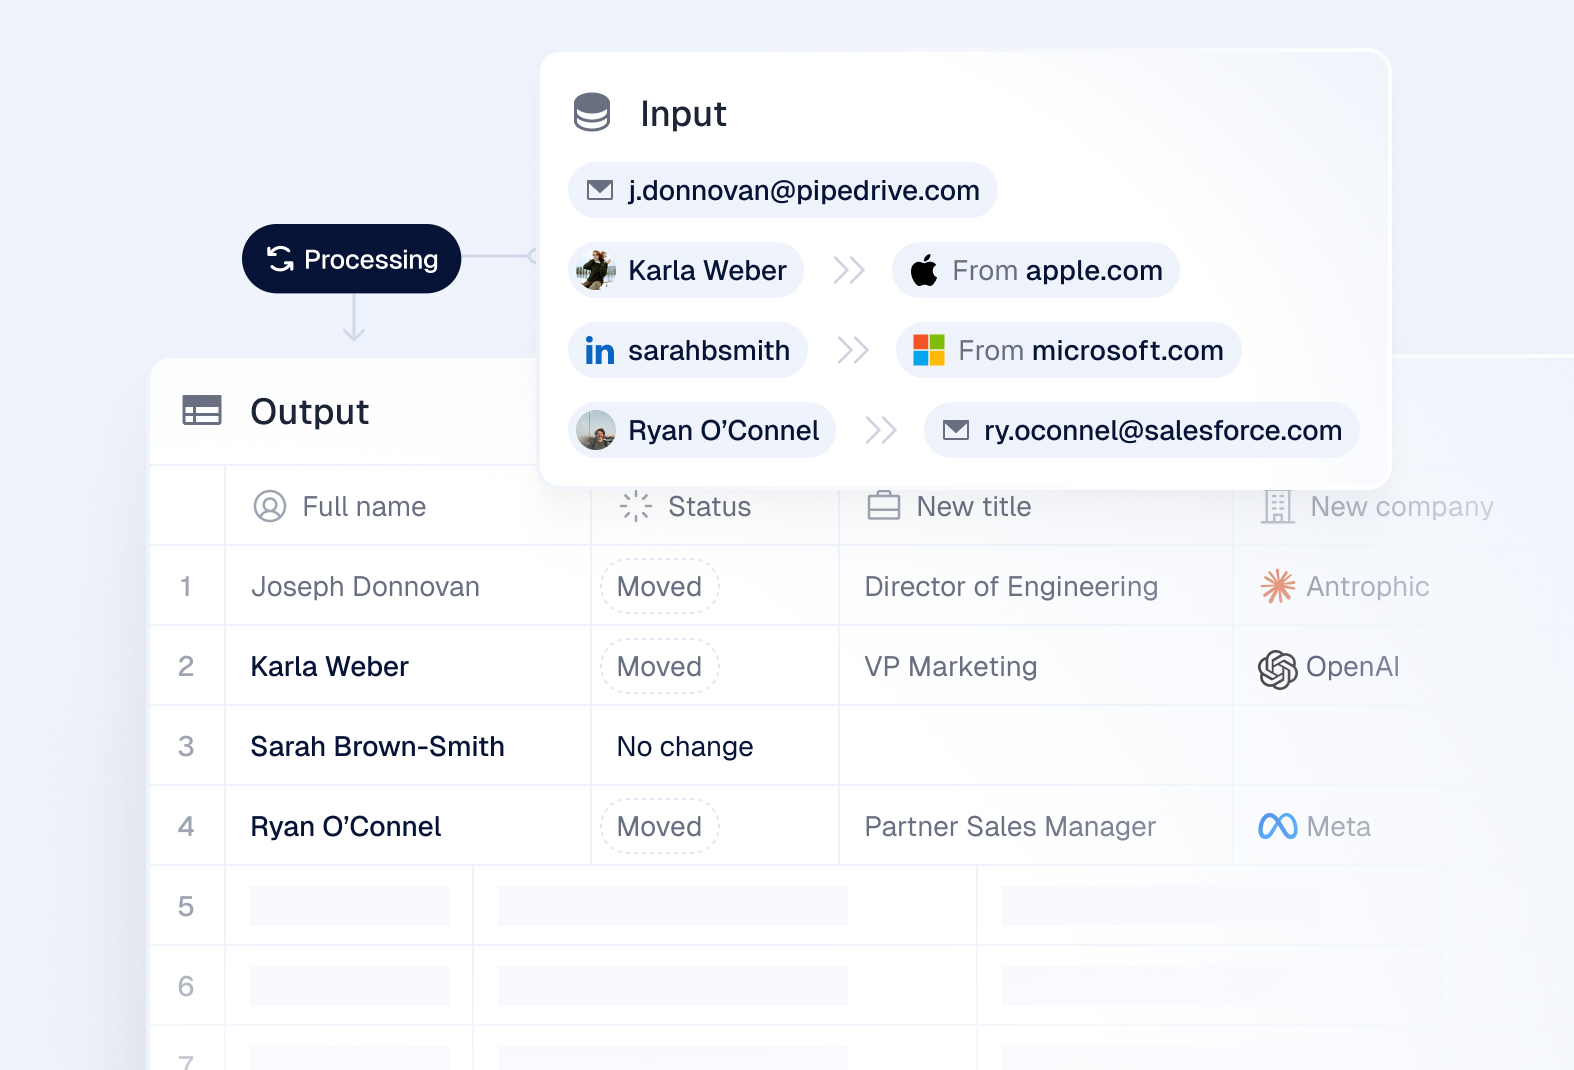The width and height of the screenshot is (1574, 1070).
Task: Select the Karla Weber input chip
Action: click(x=686, y=270)
